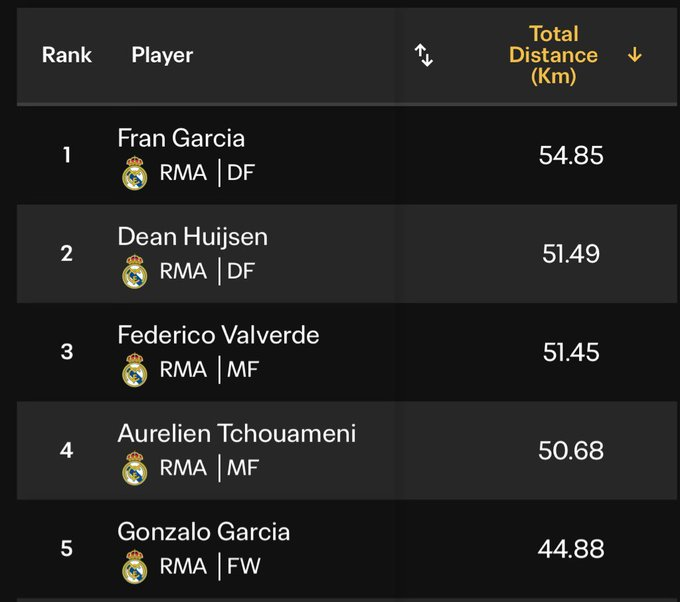Click the Rank column header

tap(67, 55)
